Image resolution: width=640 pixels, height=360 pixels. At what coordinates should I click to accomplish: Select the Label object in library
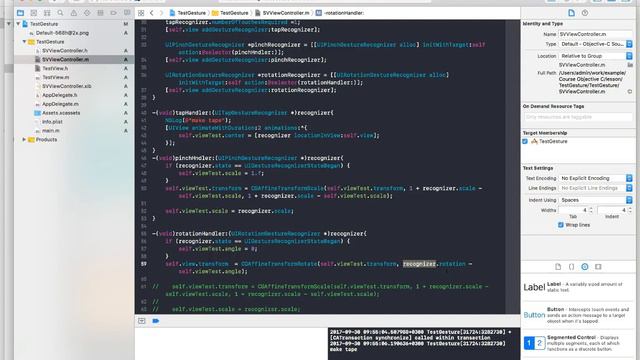(577, 287)
